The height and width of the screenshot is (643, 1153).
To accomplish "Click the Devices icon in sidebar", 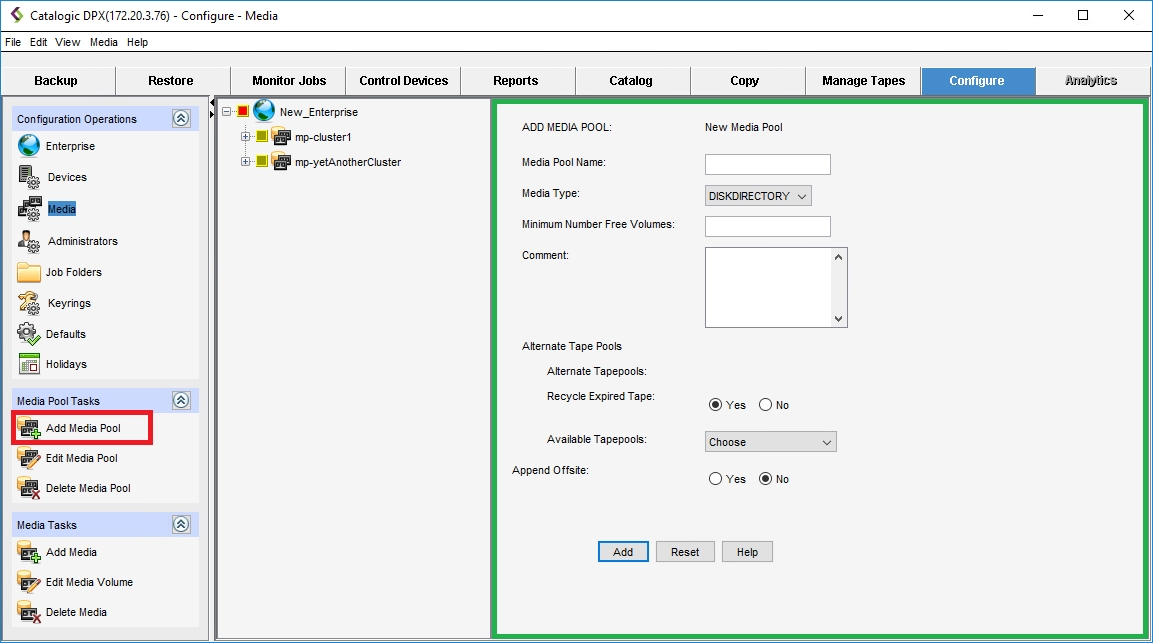I will pyautogui.click(x=29, y=177).
